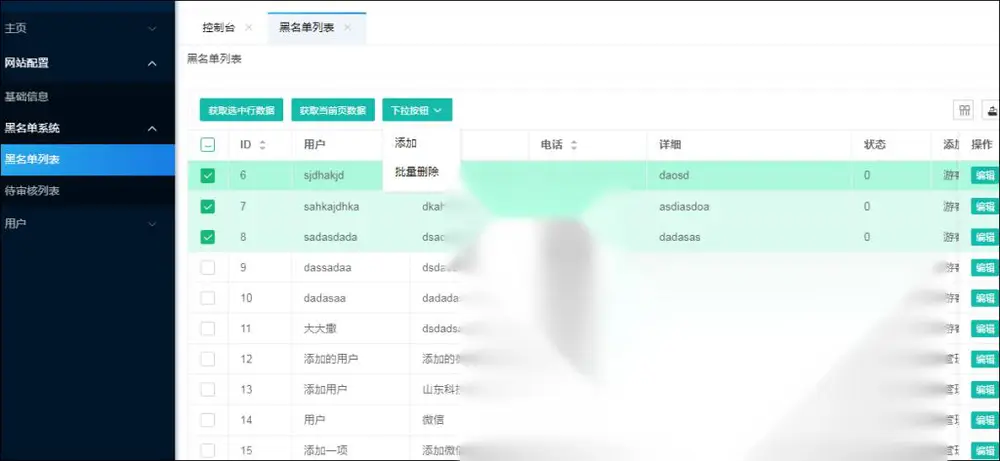The image size is (1000, 461).
Task: Click 编辑 for row ID 14
Action: (985, 420)
